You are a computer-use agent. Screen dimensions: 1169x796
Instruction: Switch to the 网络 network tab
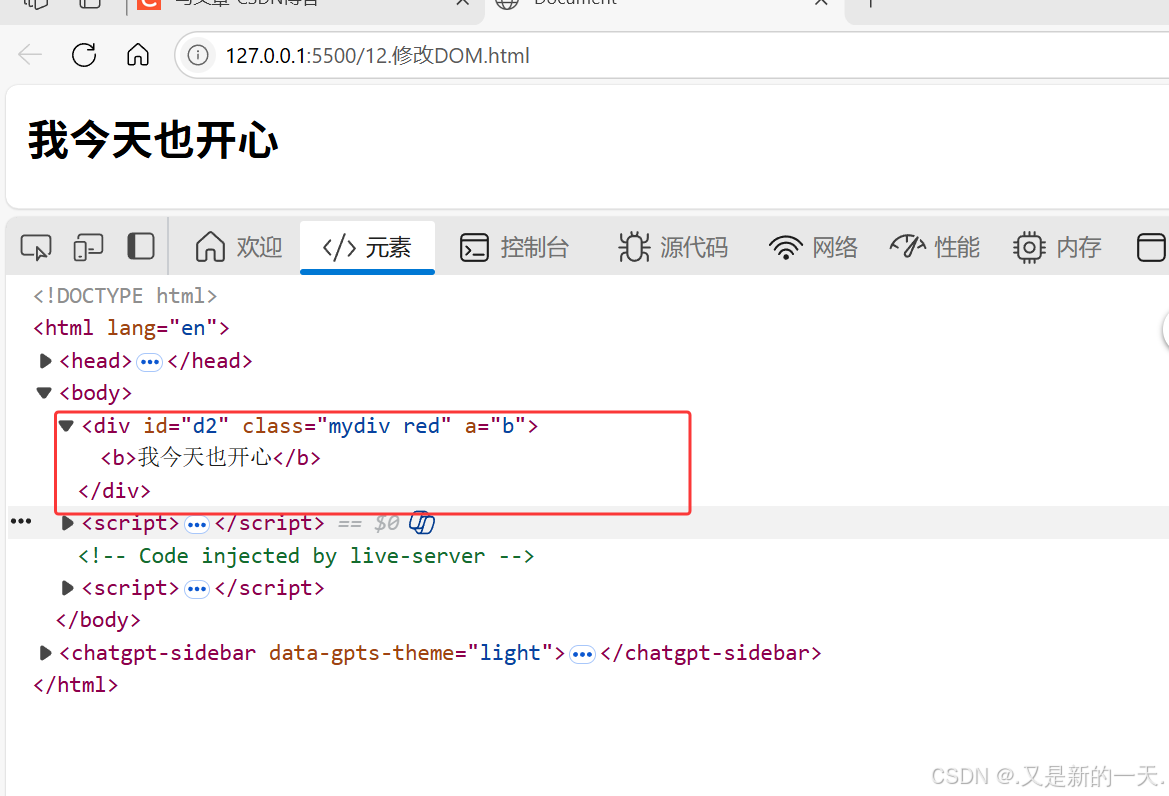click(x=813, y=247)
